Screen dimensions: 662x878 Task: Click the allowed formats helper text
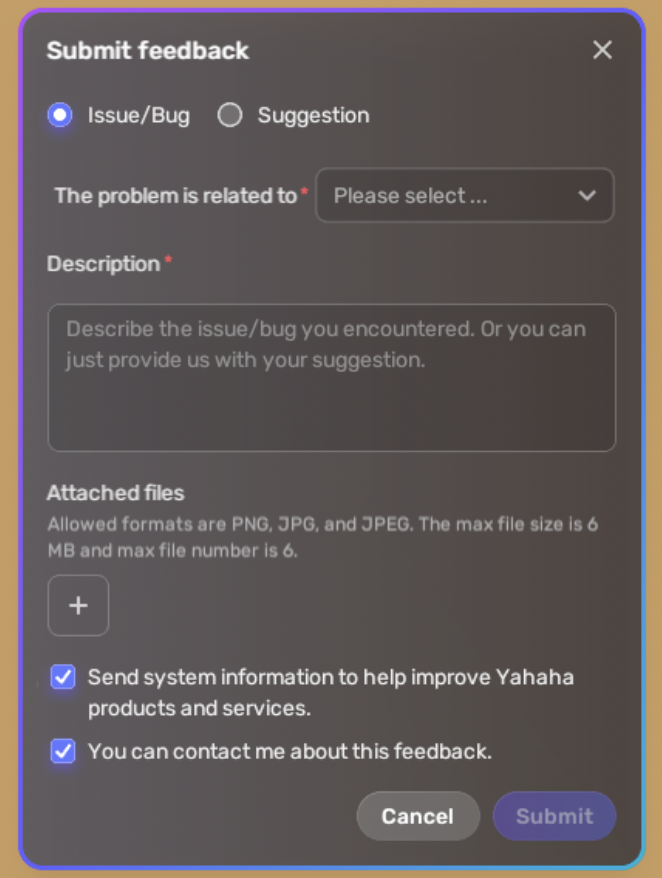point(323,538)
